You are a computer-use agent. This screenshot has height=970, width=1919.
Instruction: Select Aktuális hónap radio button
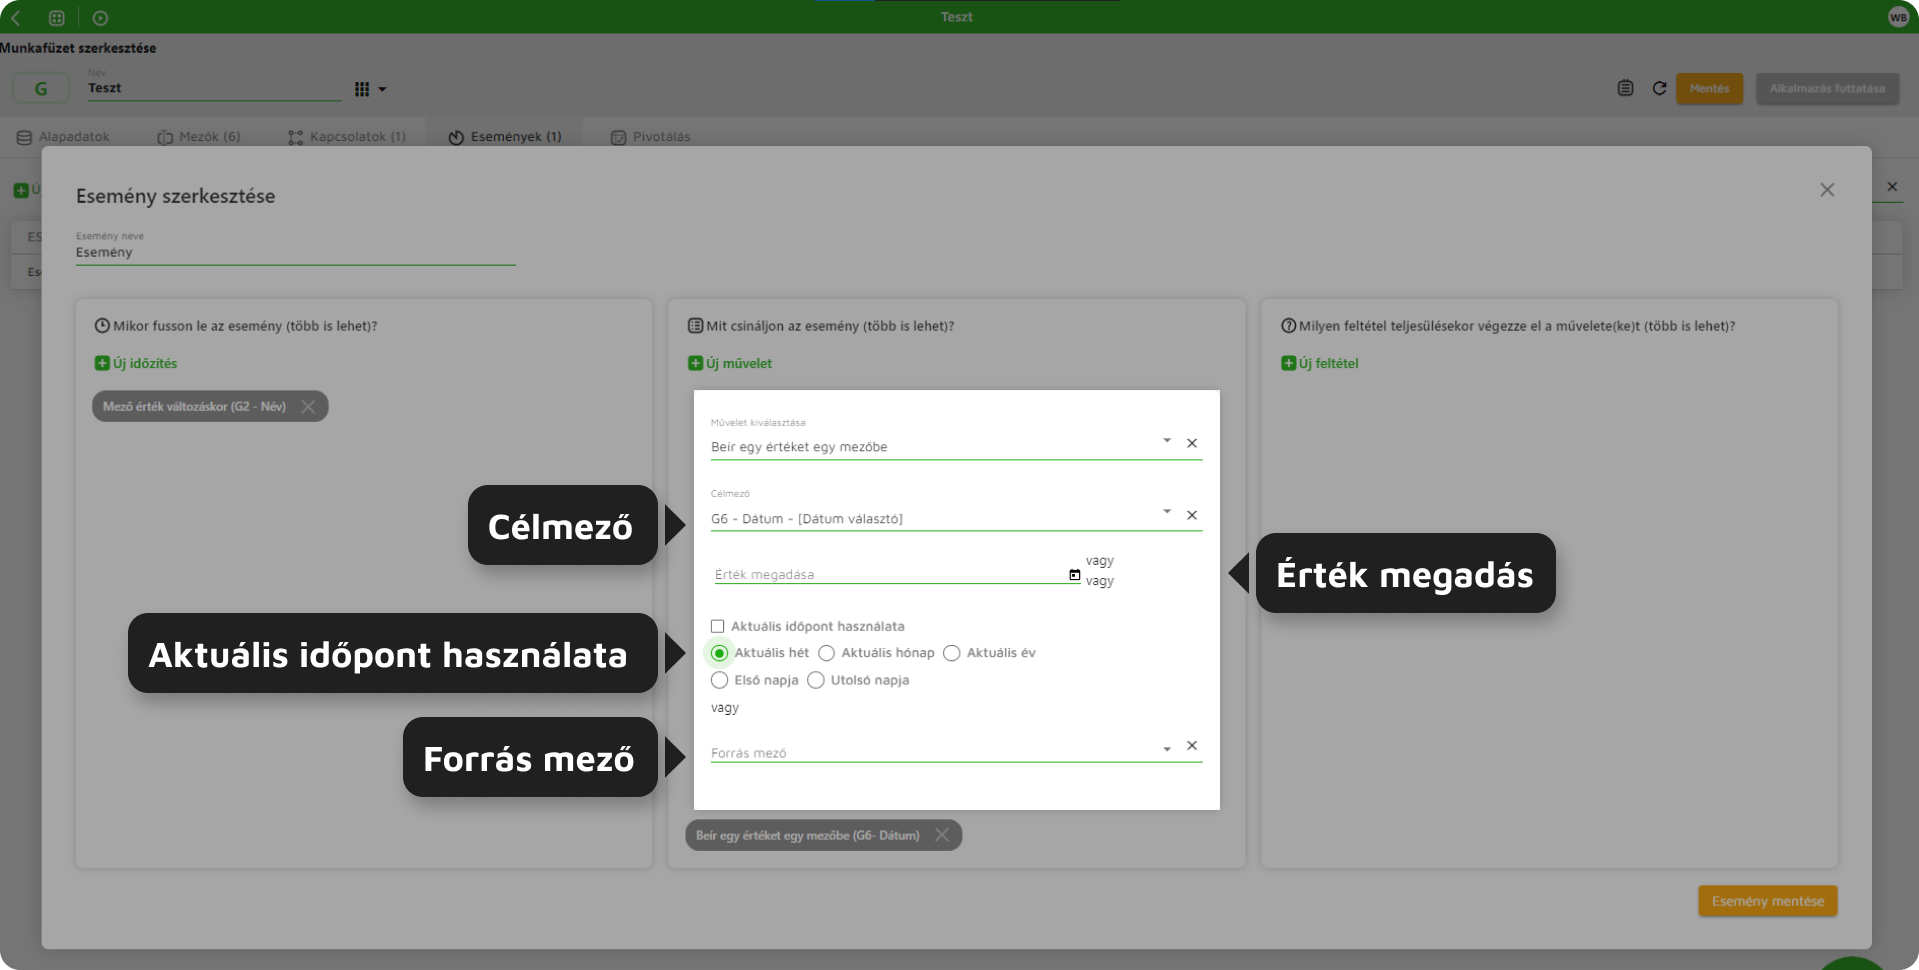(826, 653)
